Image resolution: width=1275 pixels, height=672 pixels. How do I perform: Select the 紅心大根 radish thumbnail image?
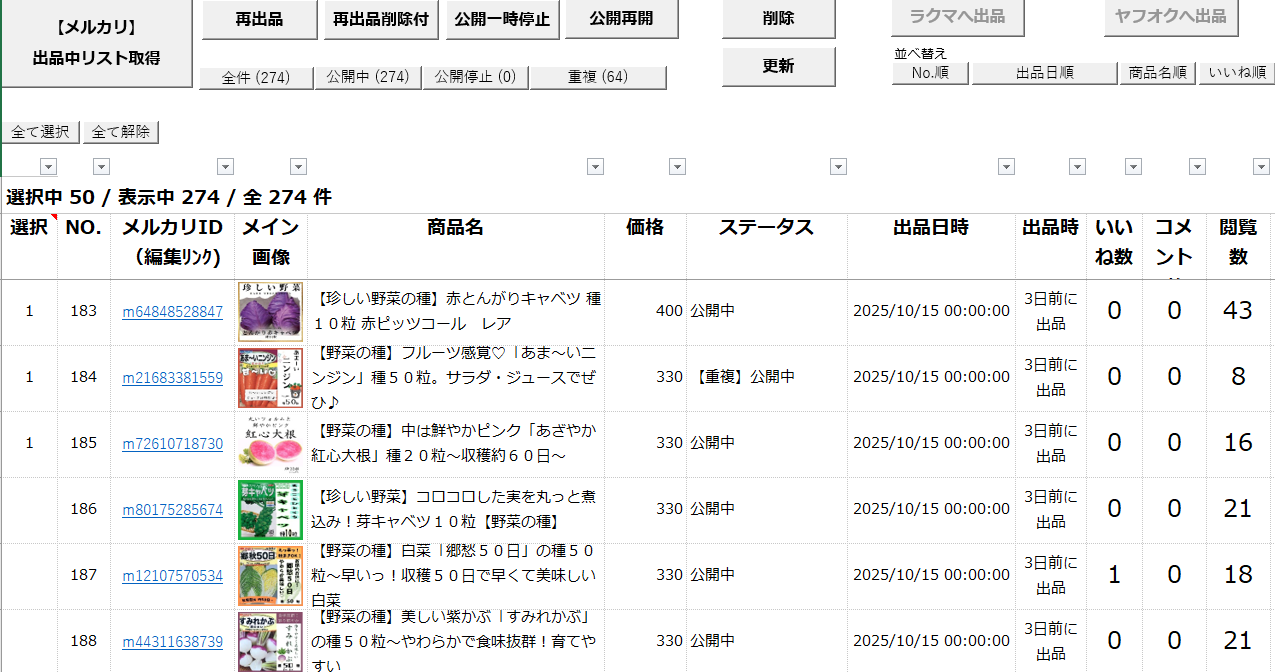[x=271, y=444]
